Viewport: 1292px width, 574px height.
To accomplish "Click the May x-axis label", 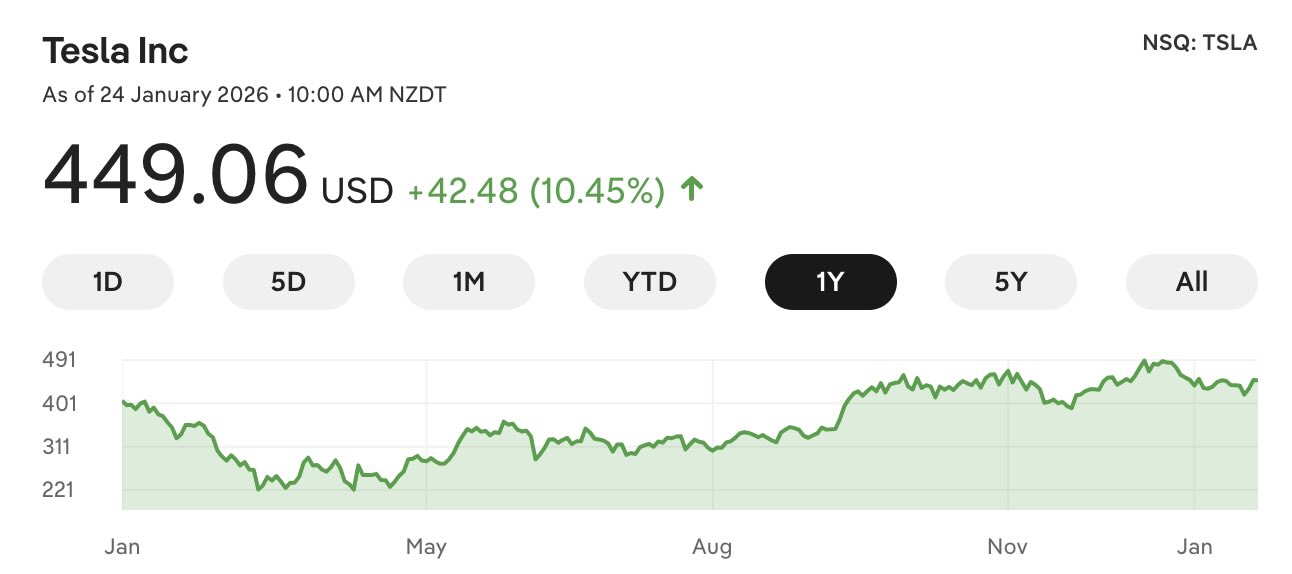I will 426,547.
